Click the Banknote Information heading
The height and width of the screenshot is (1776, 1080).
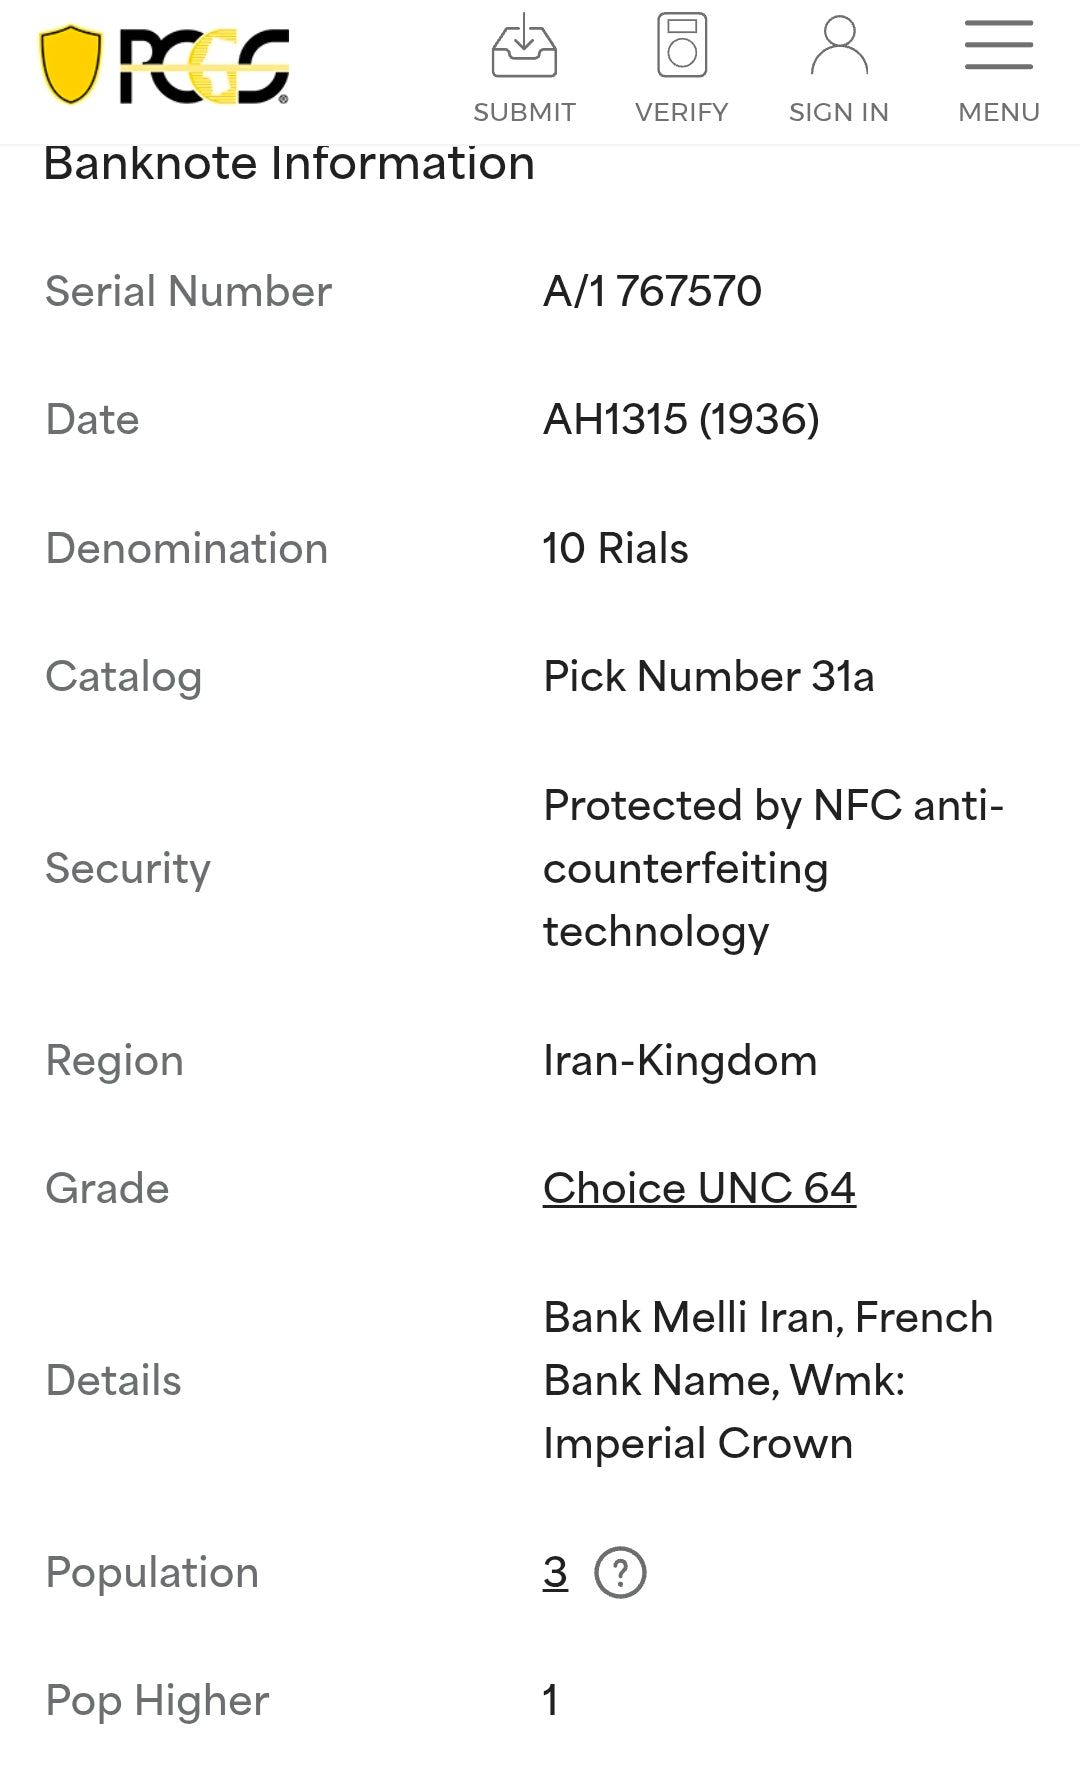tap(289, 164)
